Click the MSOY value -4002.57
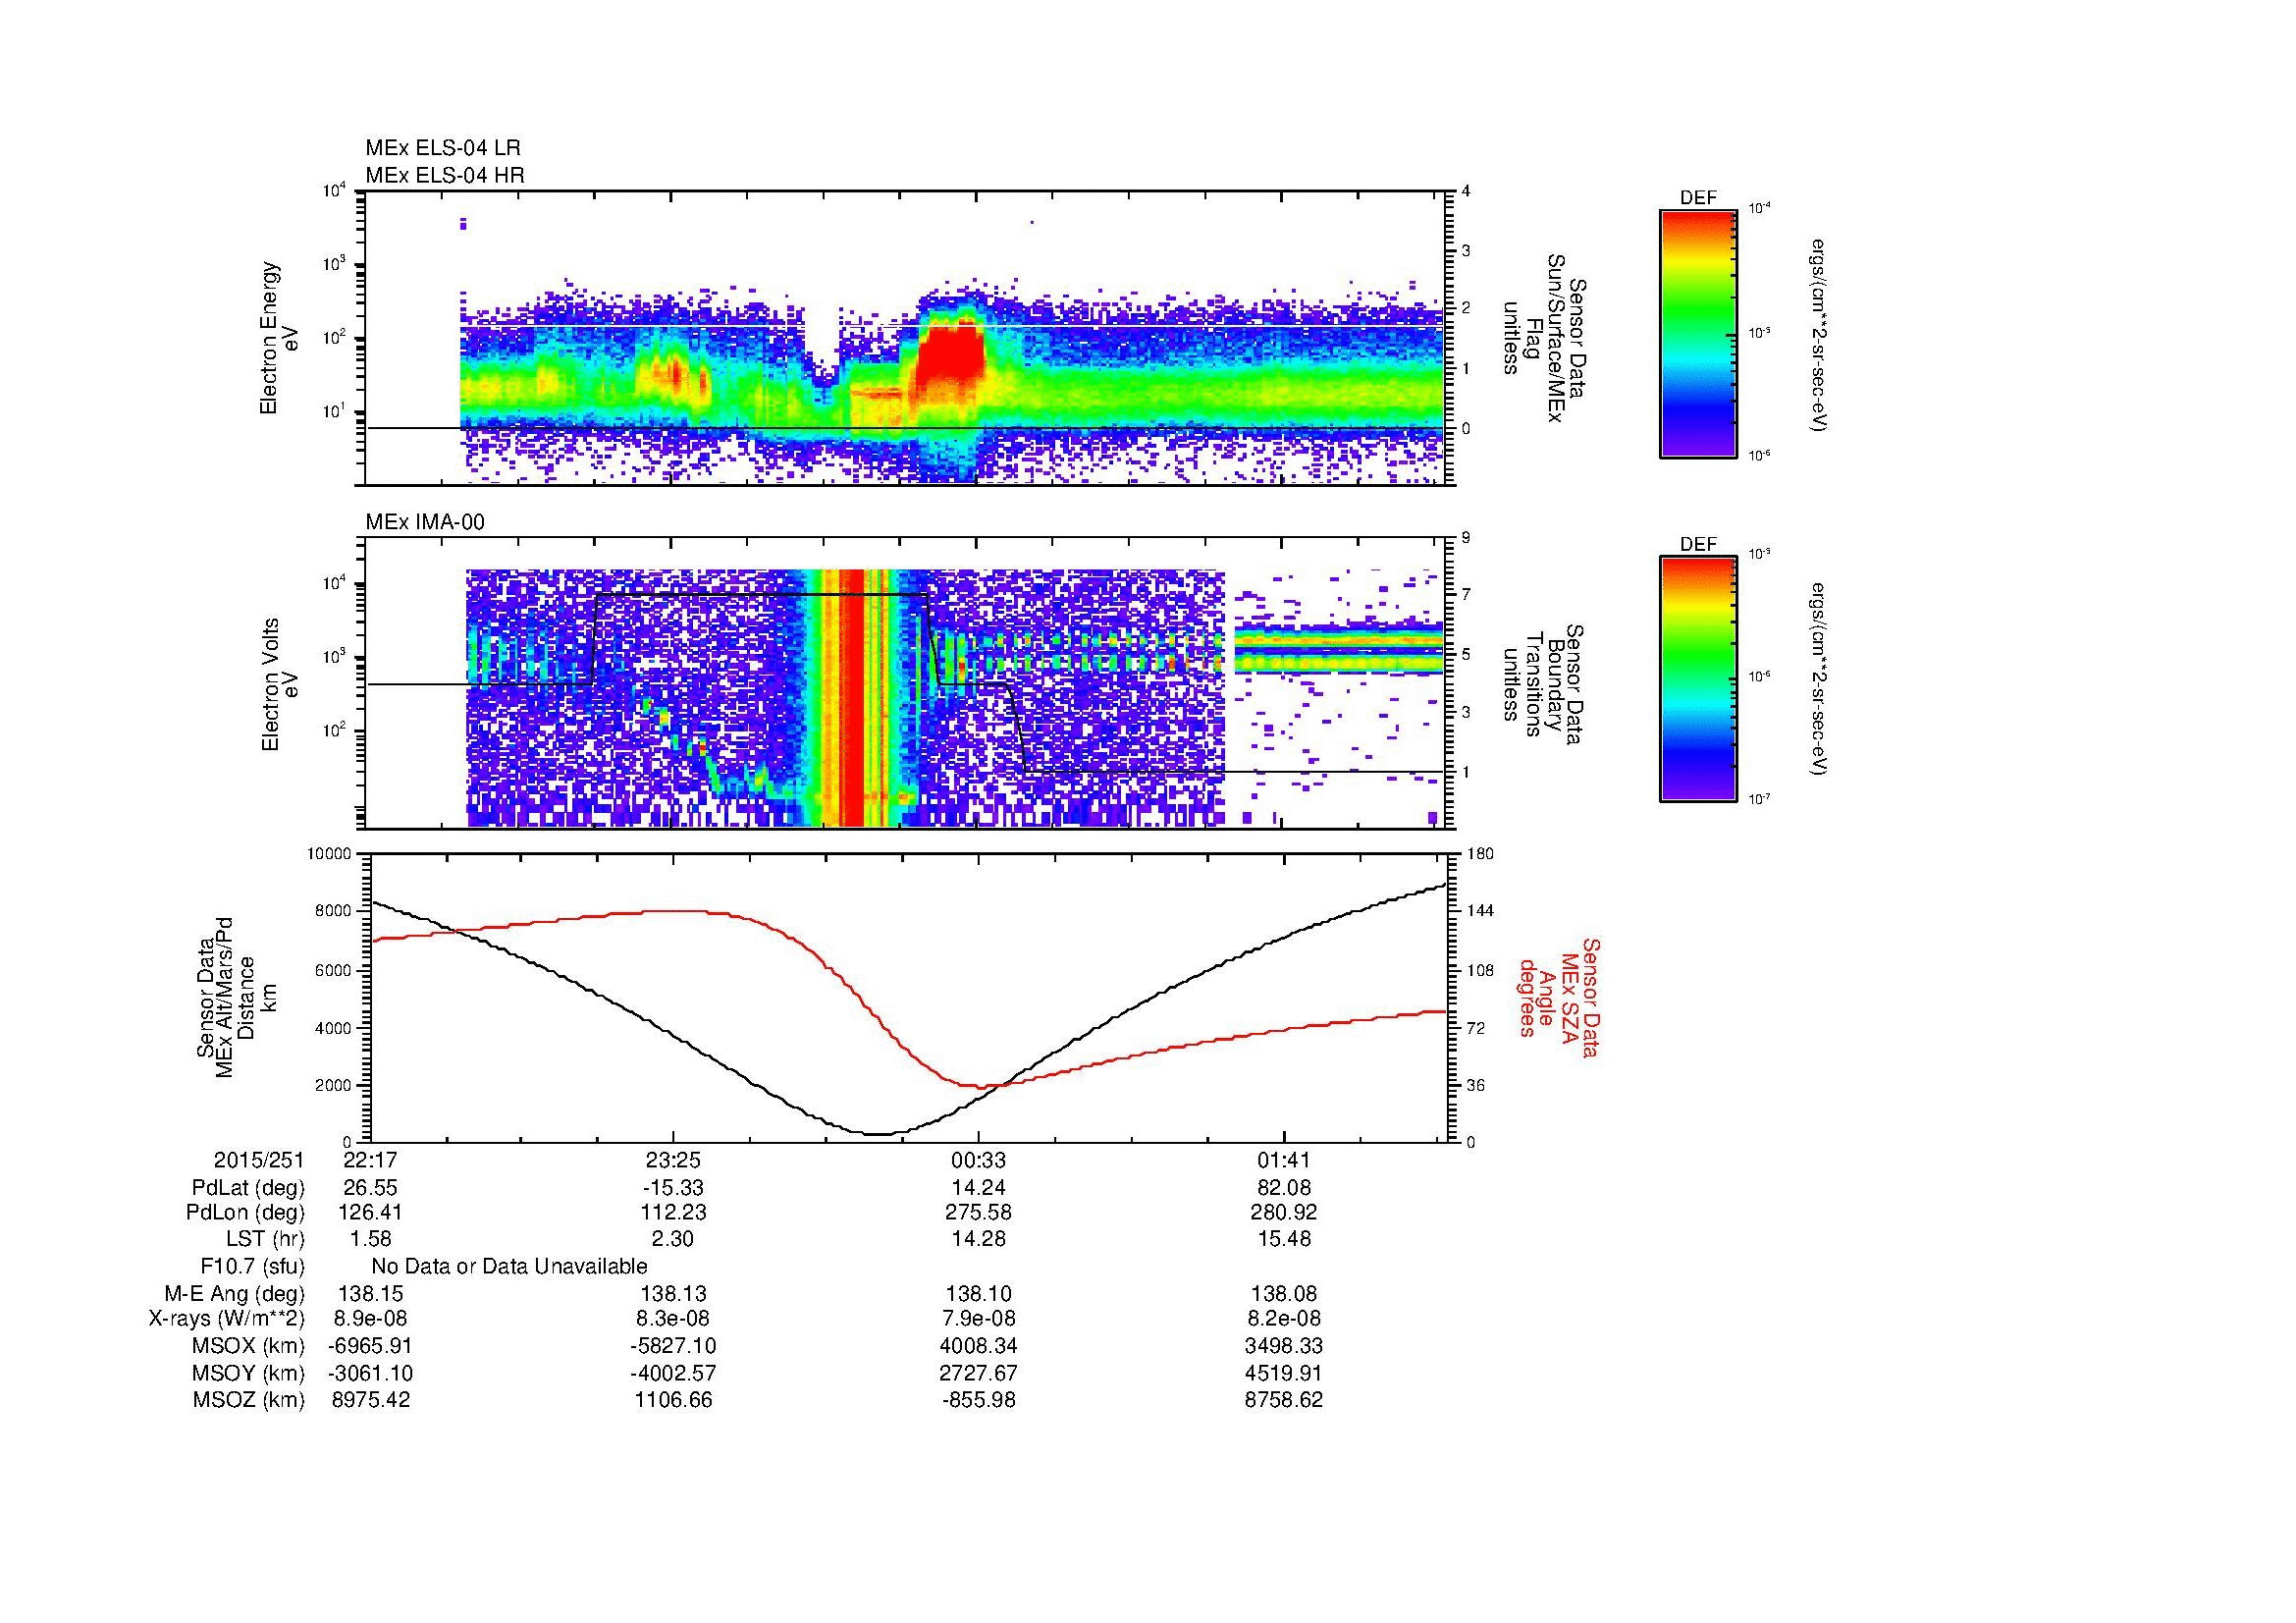2296x1623 pixels. click(673, 1374)
